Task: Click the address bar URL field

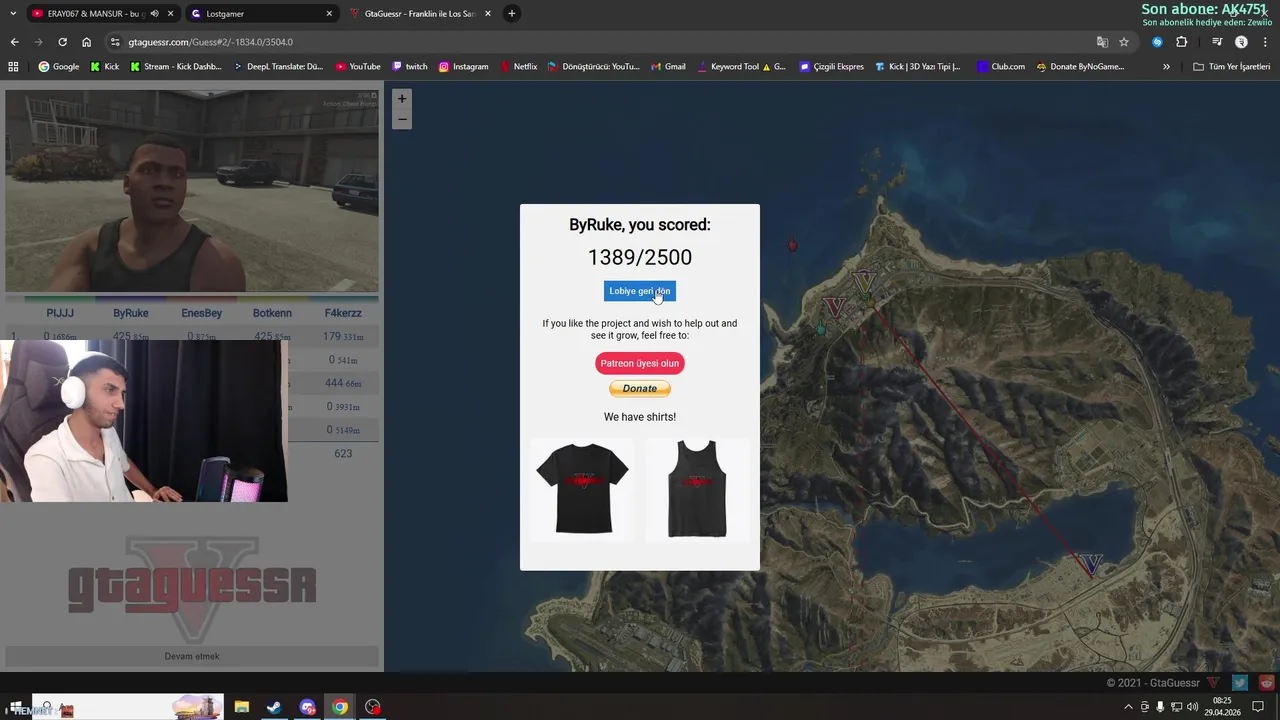Action: (x=600, y=42)
